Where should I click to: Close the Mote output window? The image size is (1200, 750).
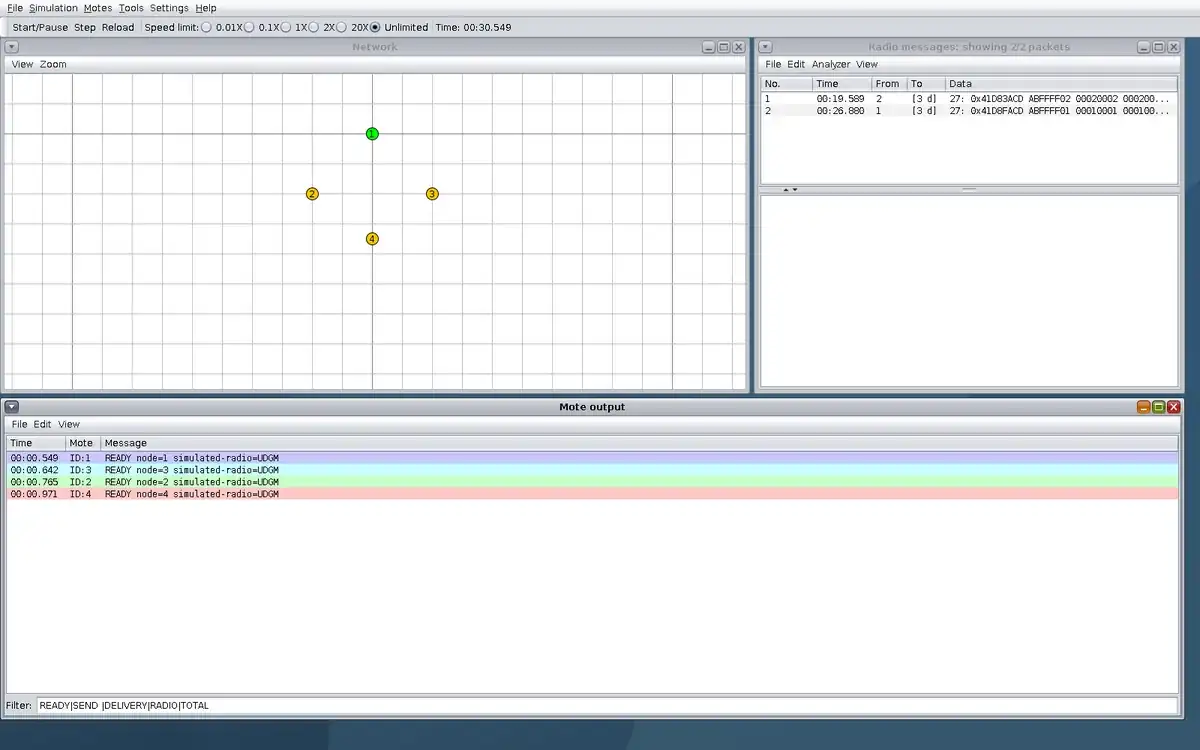1174,407
